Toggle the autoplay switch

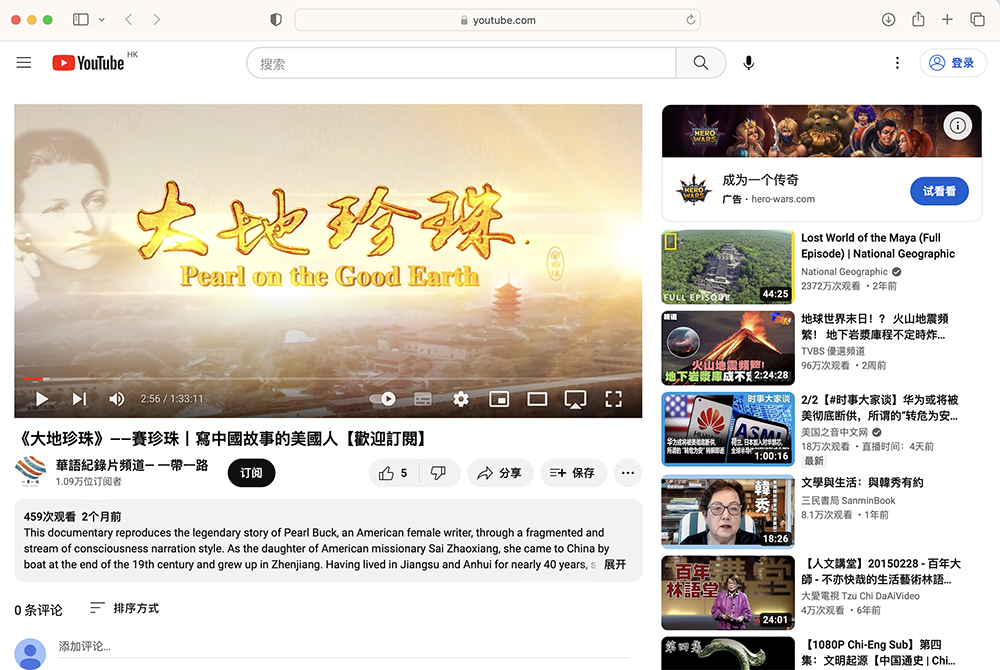(383, 399)
